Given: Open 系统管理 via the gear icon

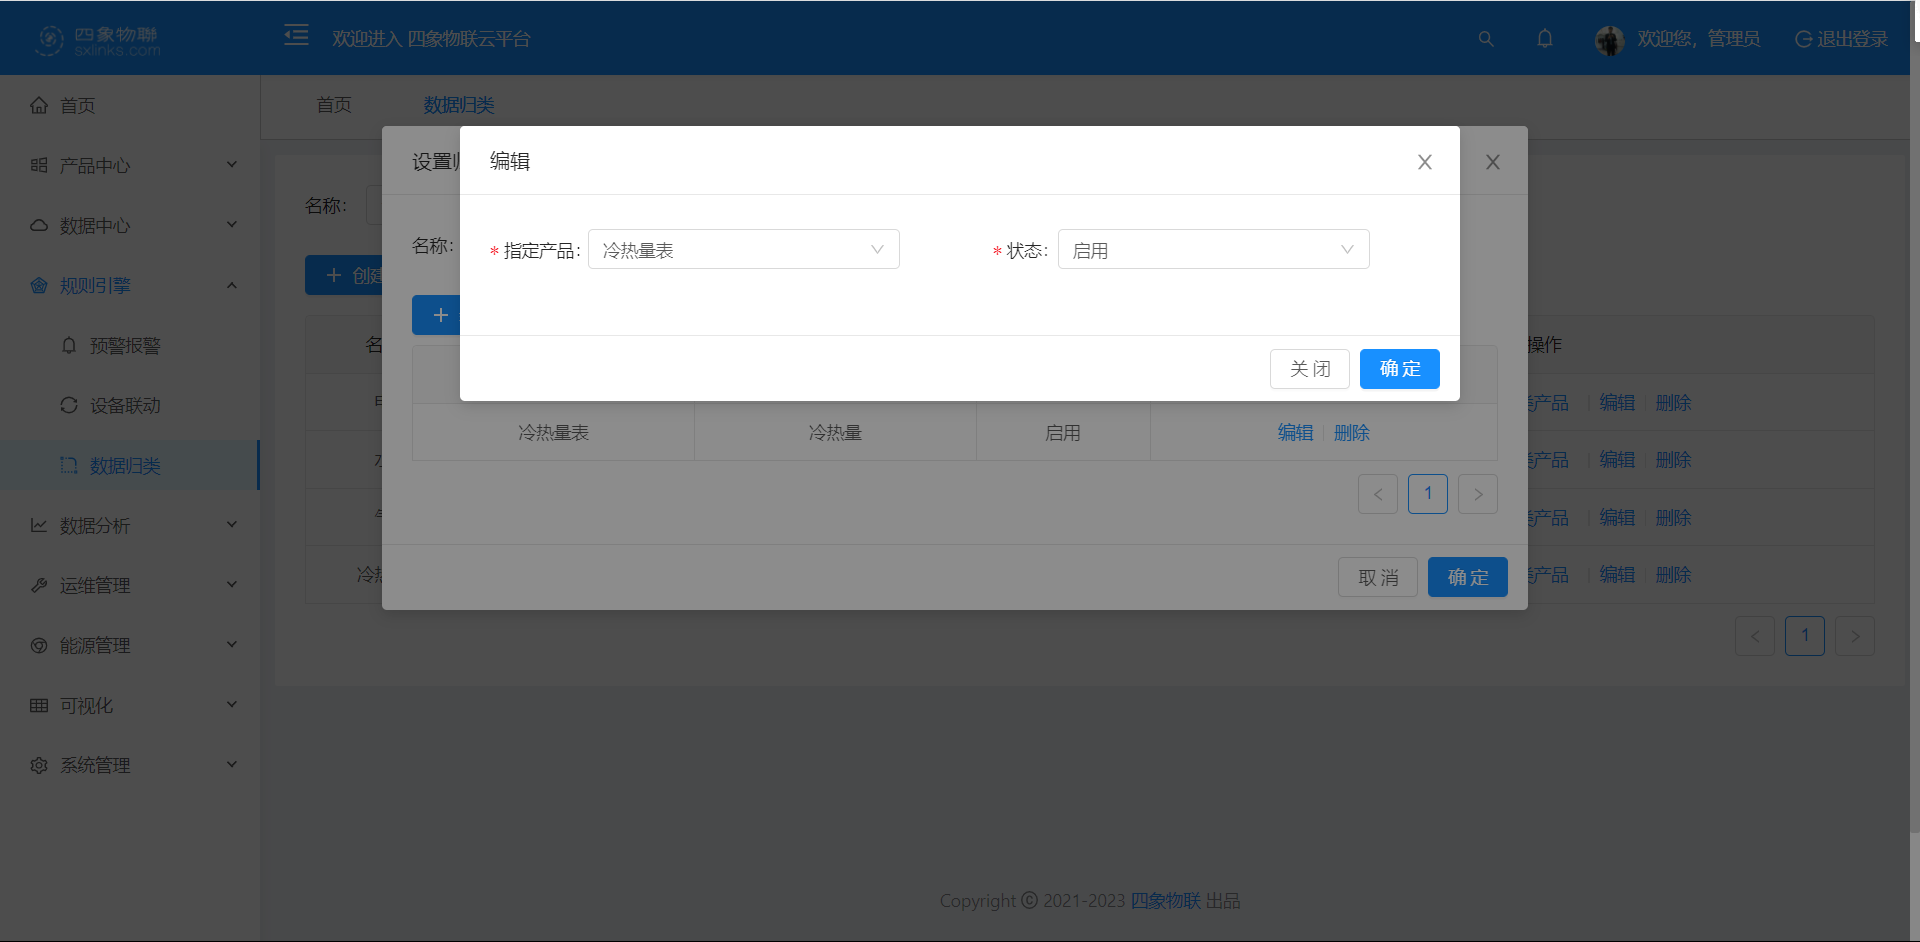Looking at the screenshot, I should pyautogui.click(x=38, y=764).
